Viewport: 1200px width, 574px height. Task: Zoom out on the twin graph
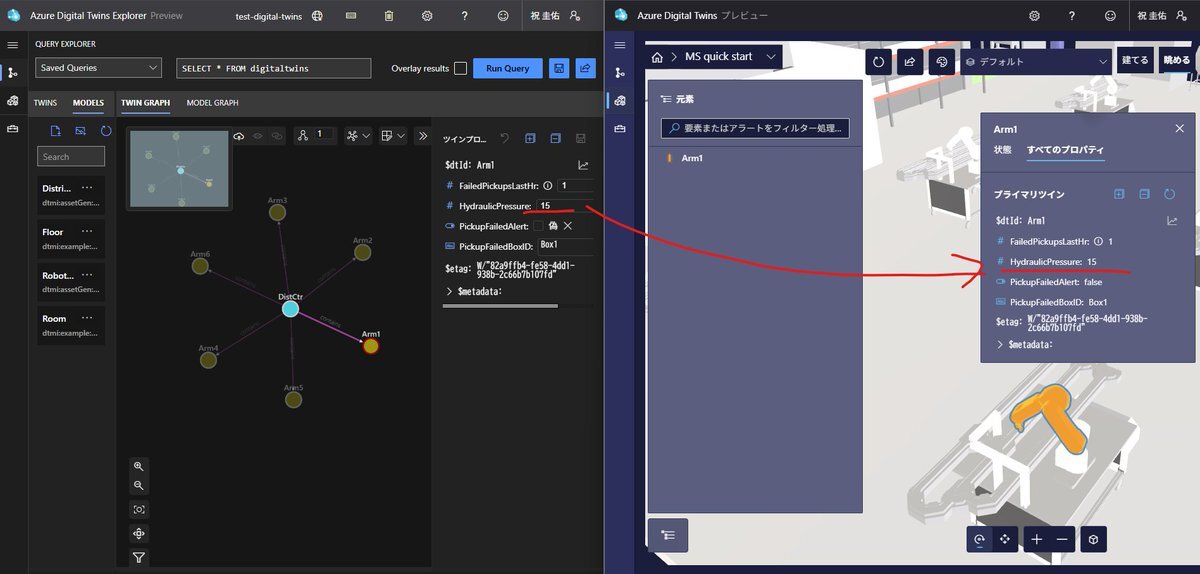(x=139, y=485)
